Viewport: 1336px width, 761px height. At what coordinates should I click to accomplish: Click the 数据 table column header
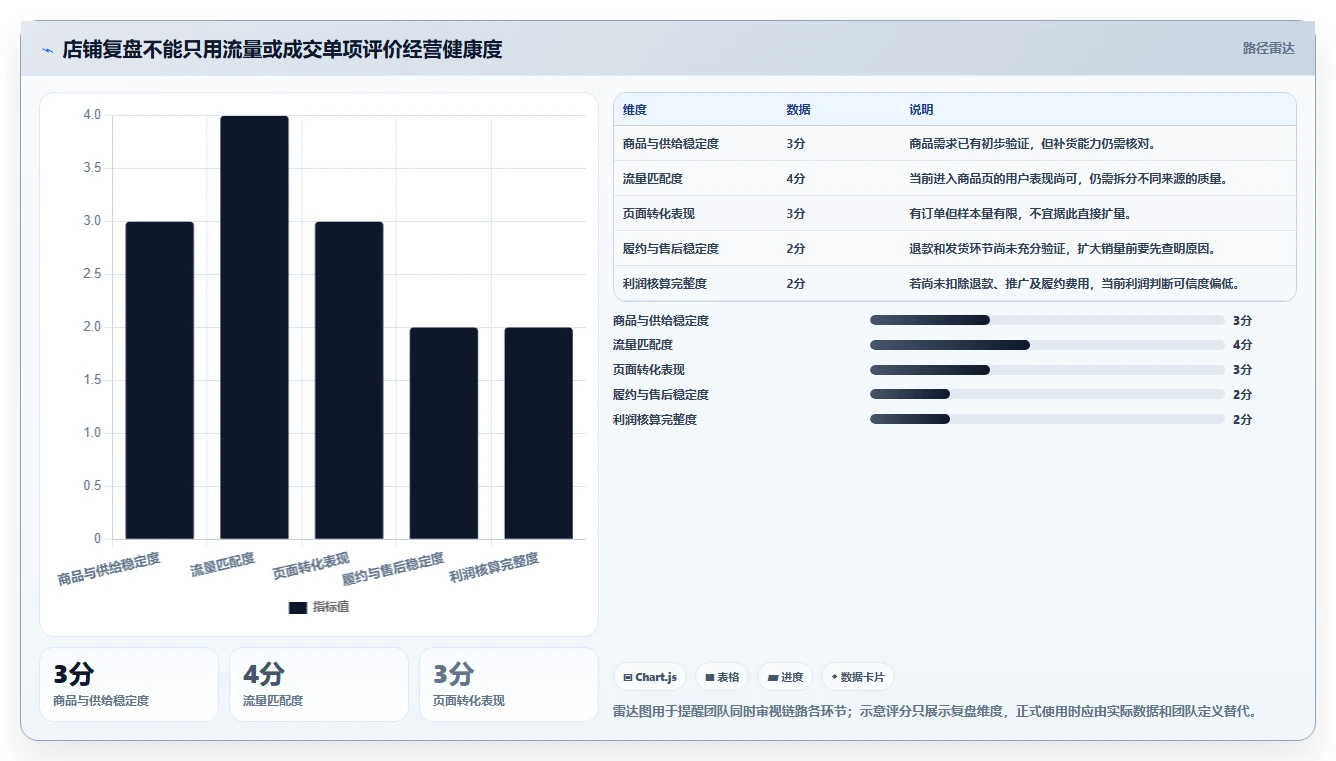(799, 110)
